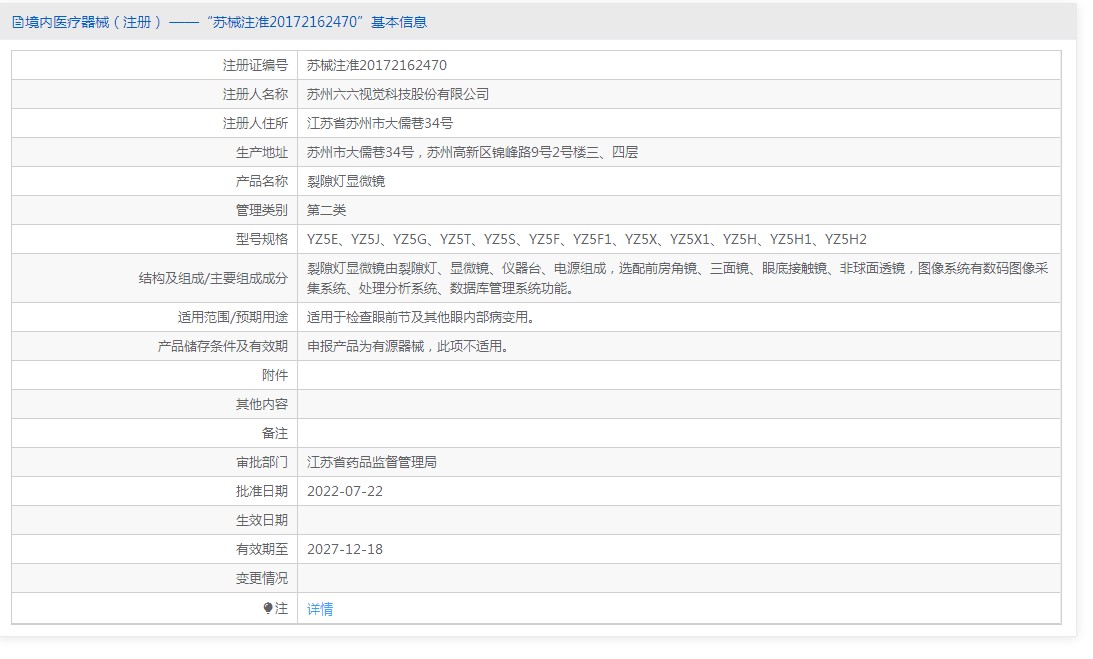Screen dimensions: 1093x659
Task: Select registration number value 苏械注准20172162470
Action: (376, 65)
